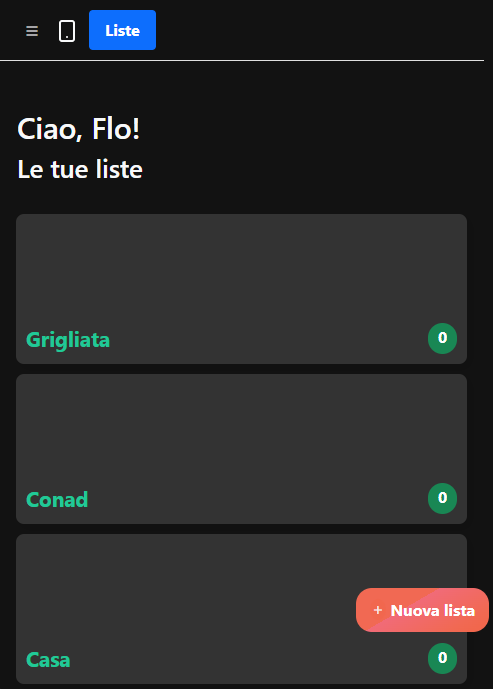
Task: Open the Casa list title
Action: [x=48, y=660]
